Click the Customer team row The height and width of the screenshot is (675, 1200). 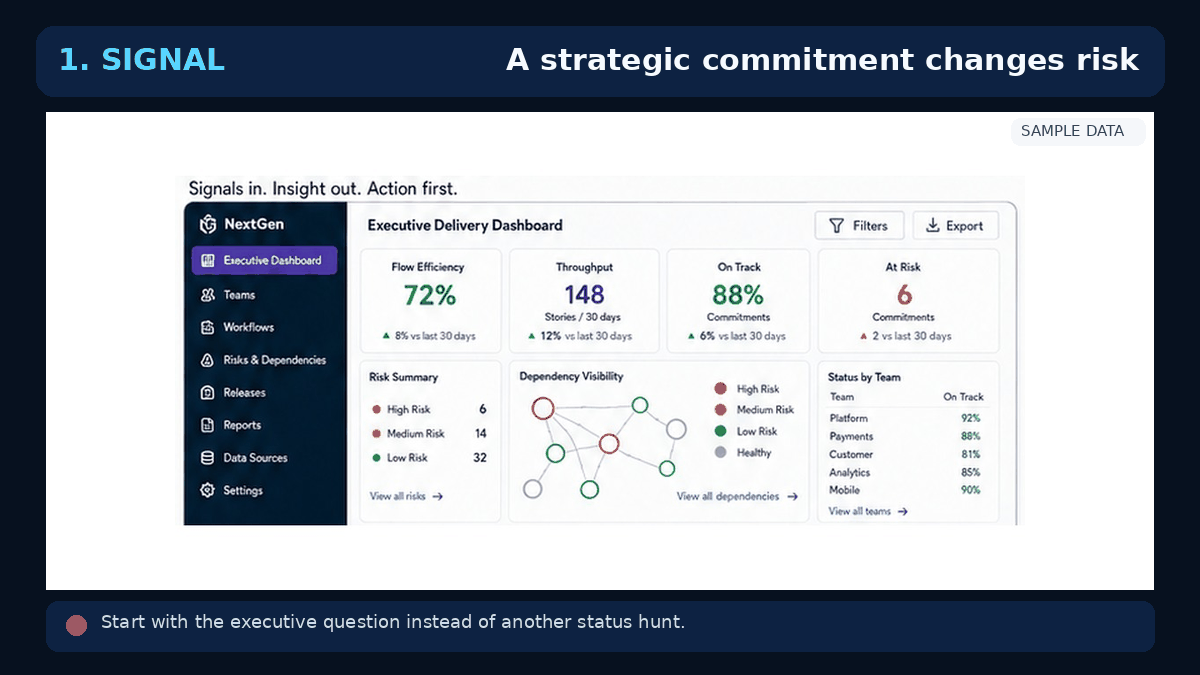906,454
